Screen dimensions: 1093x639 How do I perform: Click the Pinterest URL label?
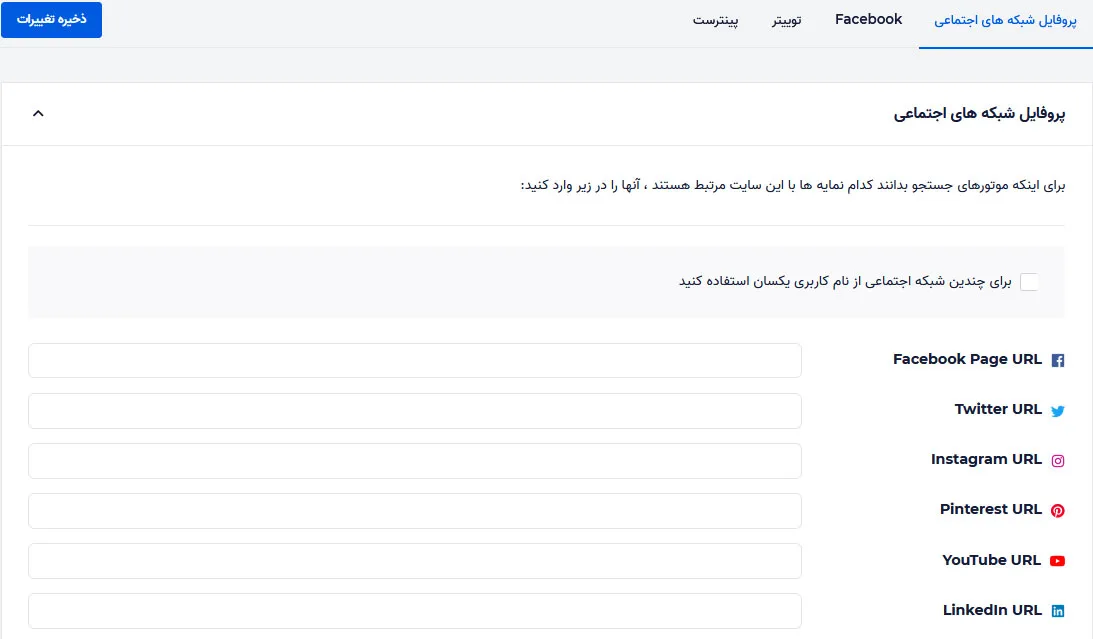pos(991,509)
